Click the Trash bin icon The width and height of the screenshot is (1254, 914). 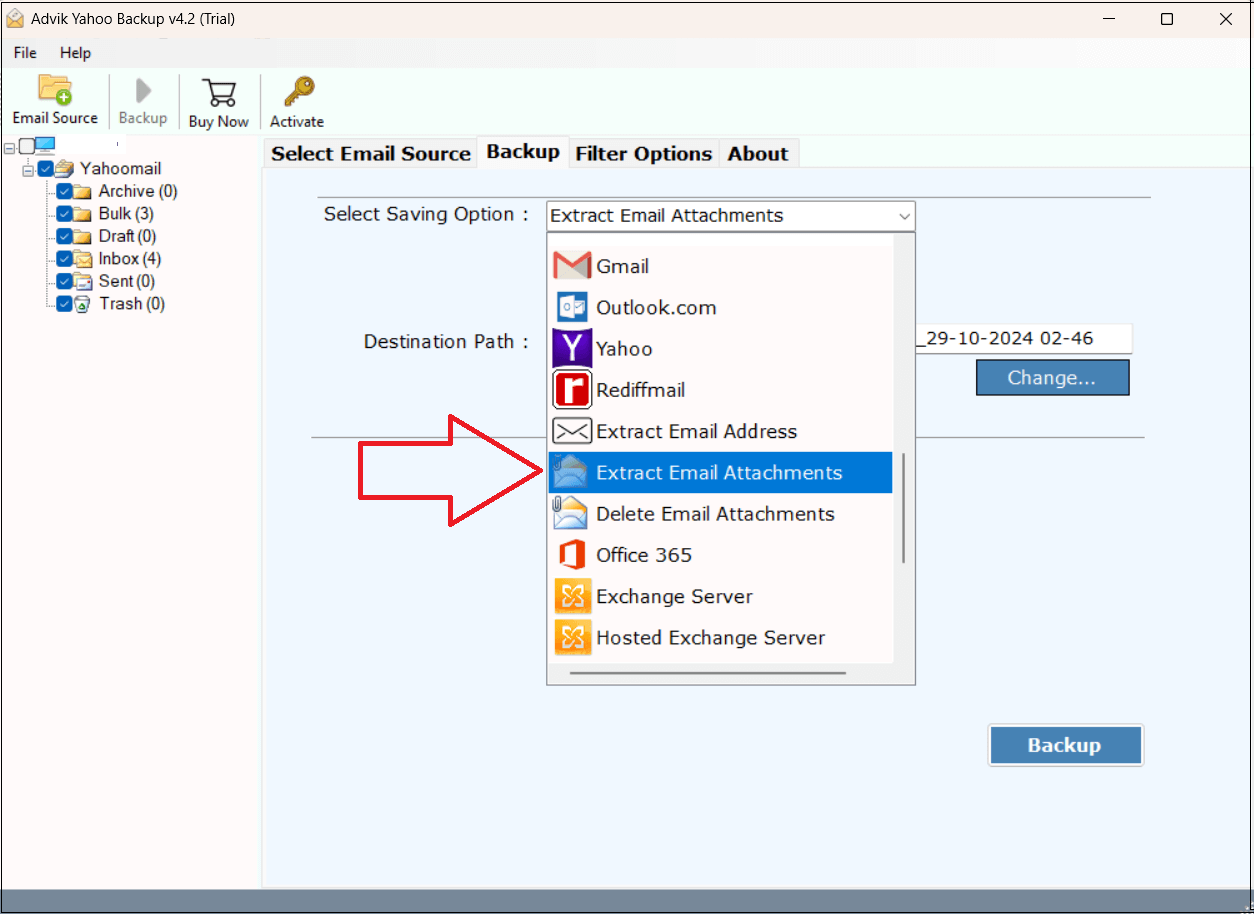[84, 304]
